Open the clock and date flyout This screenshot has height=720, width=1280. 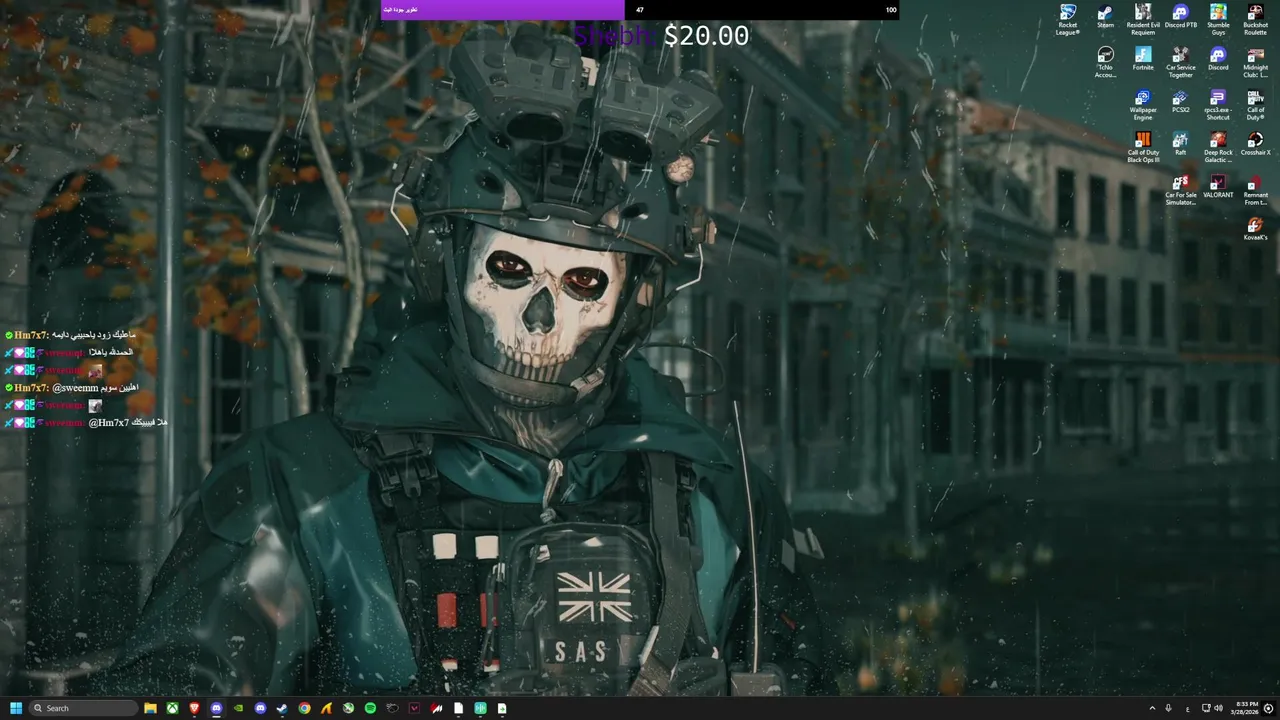pyautogui.click(x=1246, y=708)
